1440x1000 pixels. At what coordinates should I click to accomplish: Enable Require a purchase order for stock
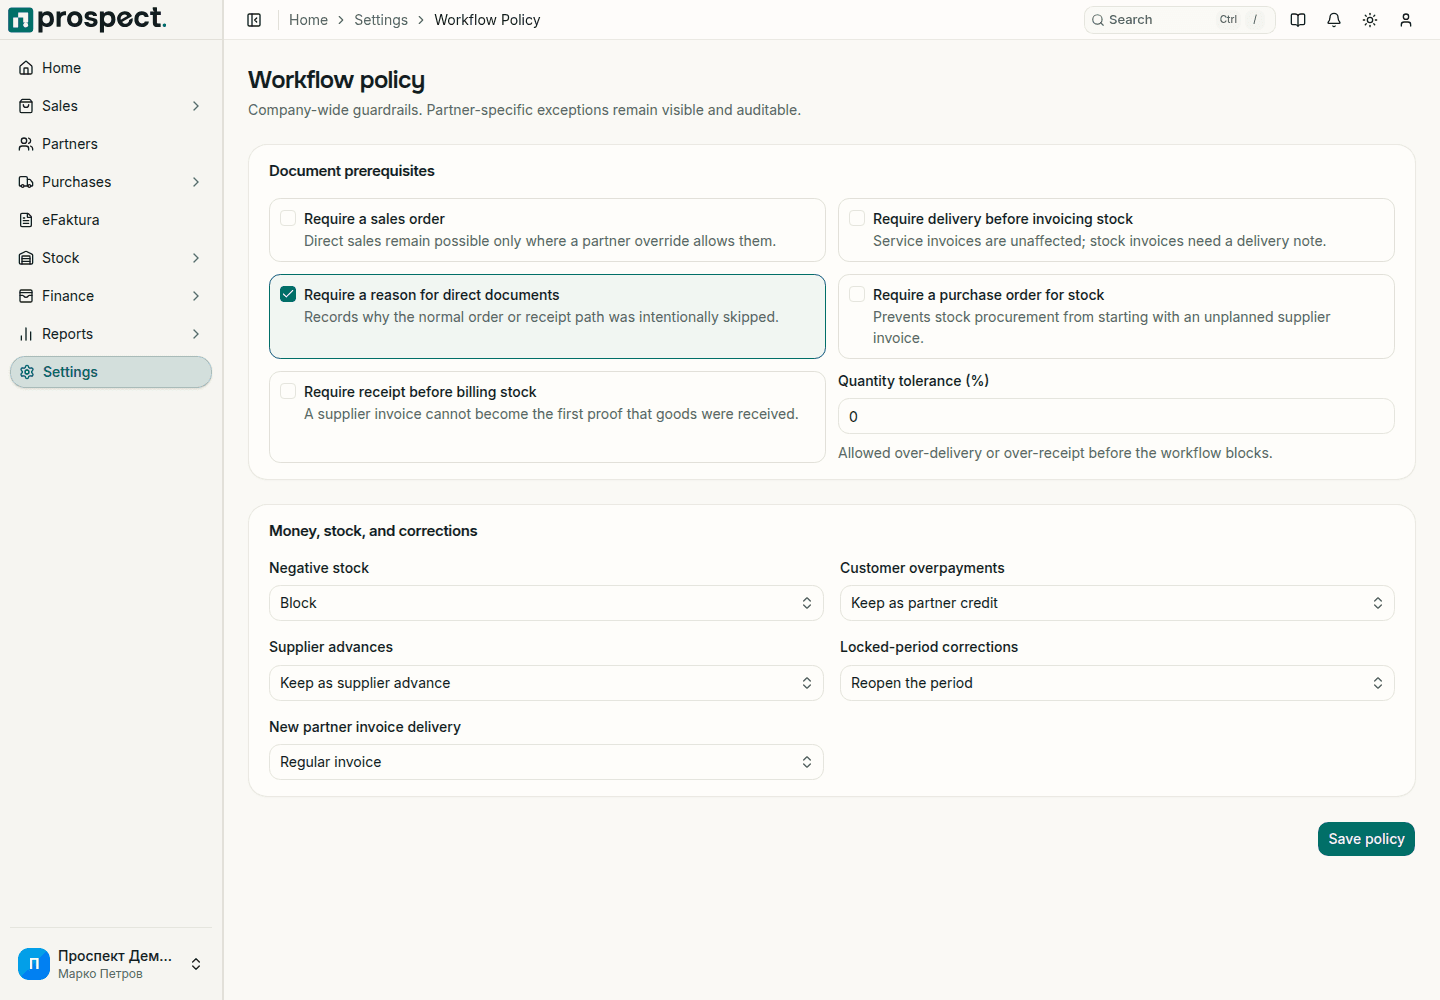pyautogui.click(x=857, y=294)
